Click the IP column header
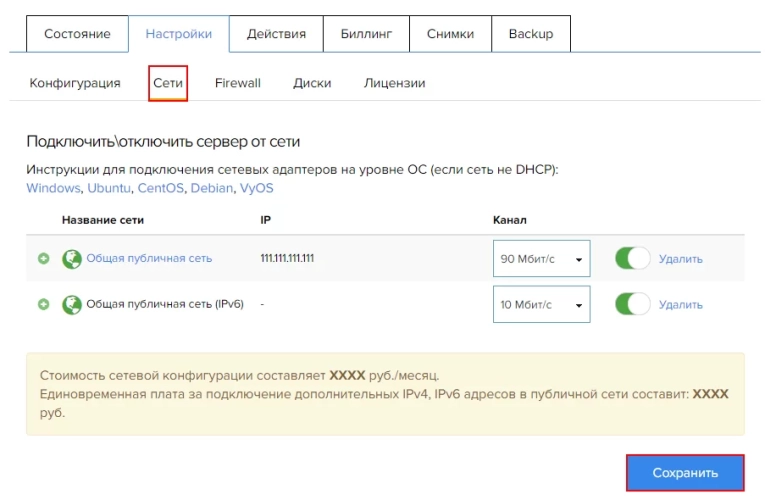This screenshot has height=499, width=765. click(265, 220)
